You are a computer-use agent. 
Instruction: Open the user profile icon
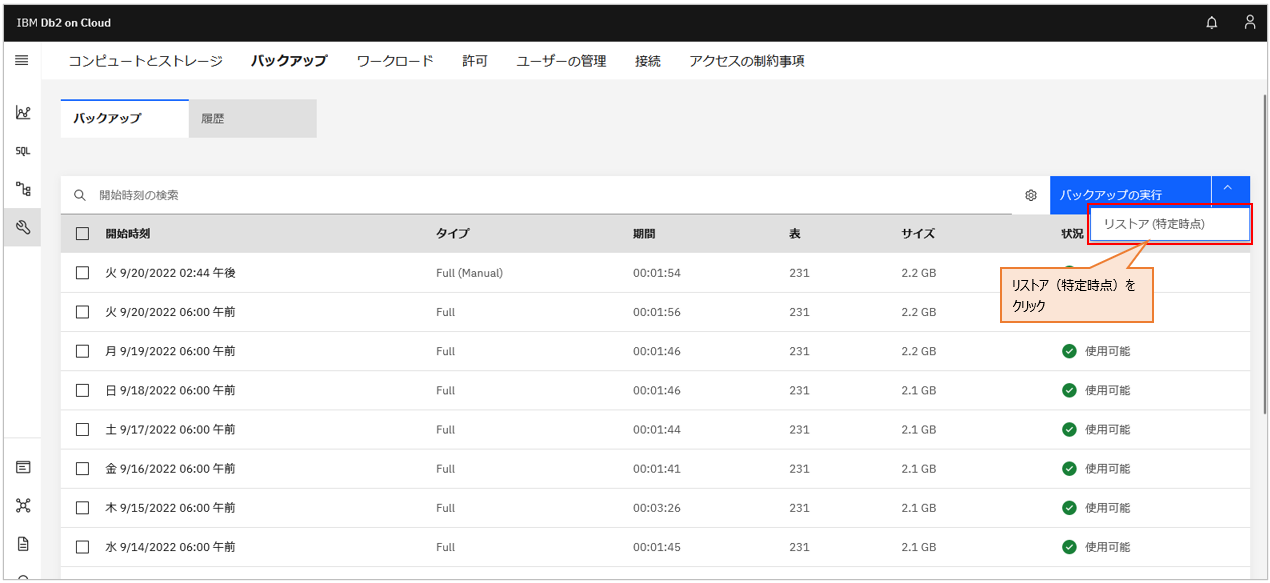coord(1249,22)
